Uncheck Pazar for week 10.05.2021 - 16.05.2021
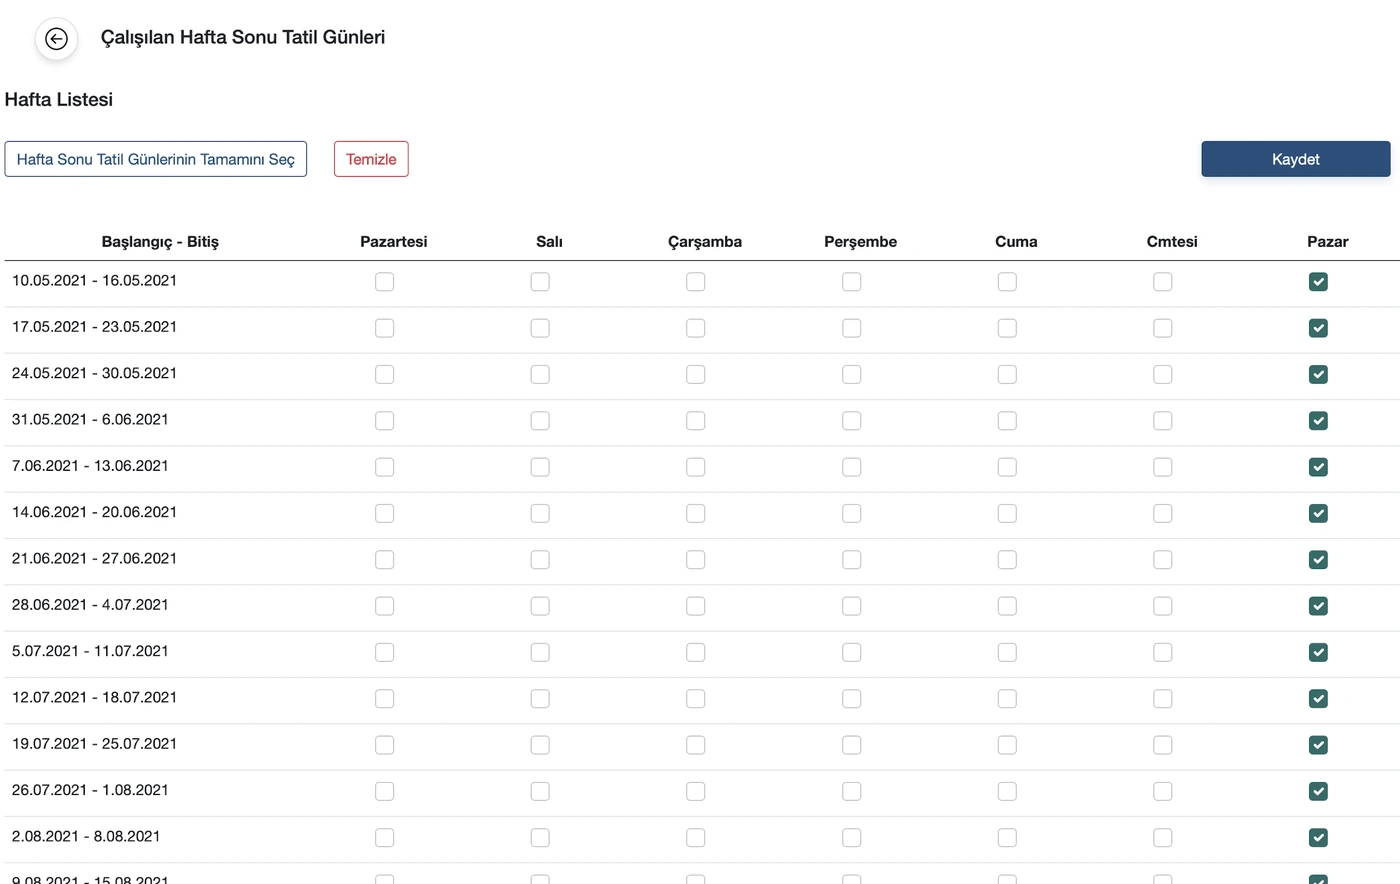Image resolution: width=1400 pixels, height=884 pixels. click(x=1318, y=282)
